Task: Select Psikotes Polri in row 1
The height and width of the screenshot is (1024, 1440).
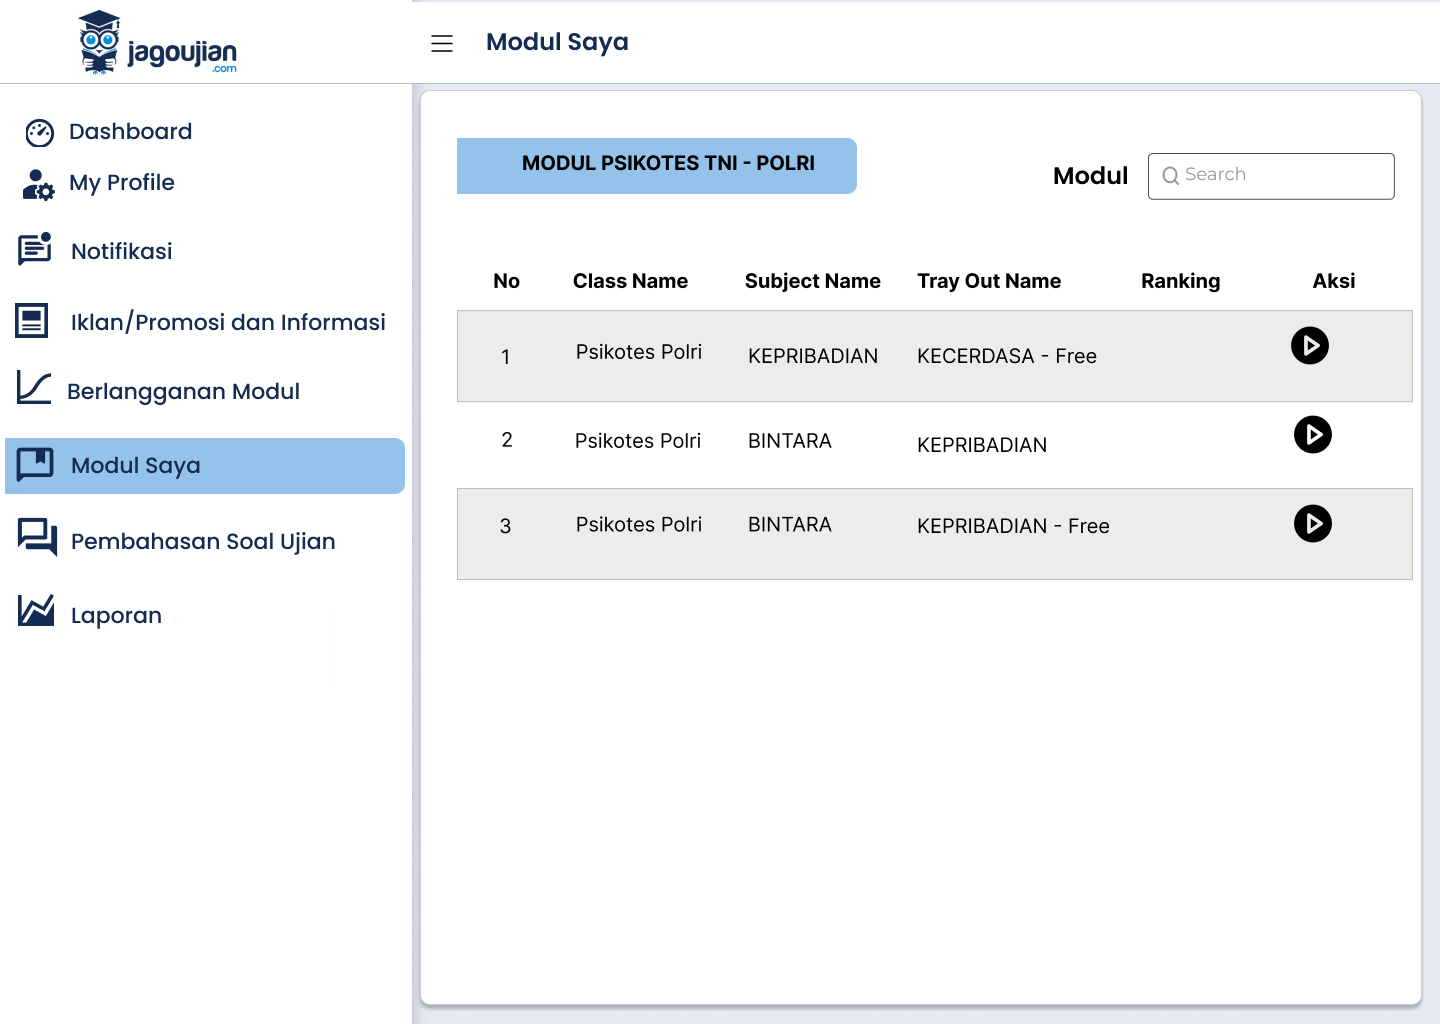Action: (x=639, y=352)
